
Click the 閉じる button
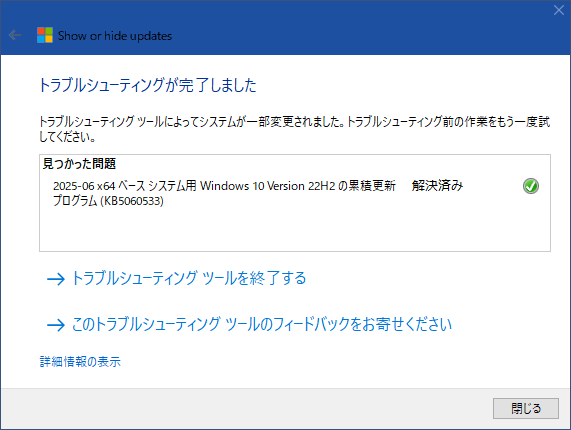525,408
